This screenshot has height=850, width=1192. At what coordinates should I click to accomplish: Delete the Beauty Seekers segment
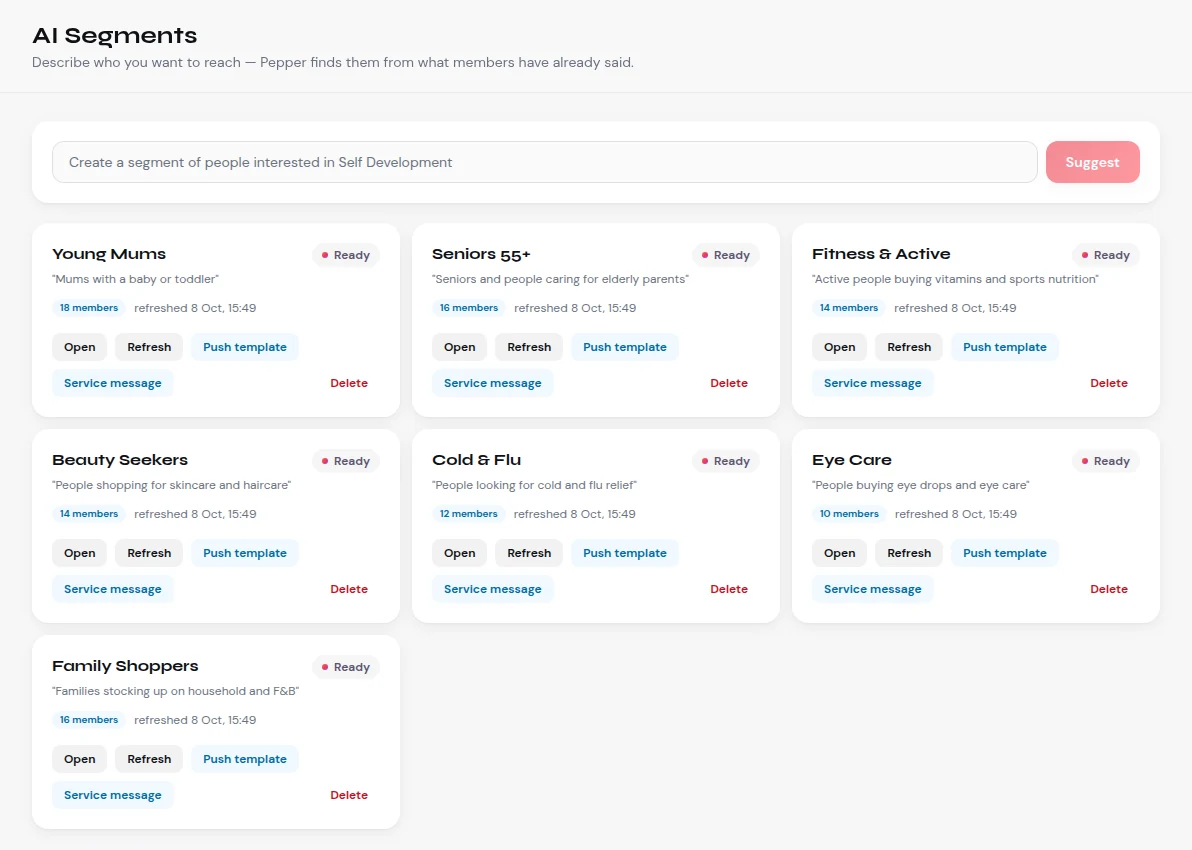point(349,589)
